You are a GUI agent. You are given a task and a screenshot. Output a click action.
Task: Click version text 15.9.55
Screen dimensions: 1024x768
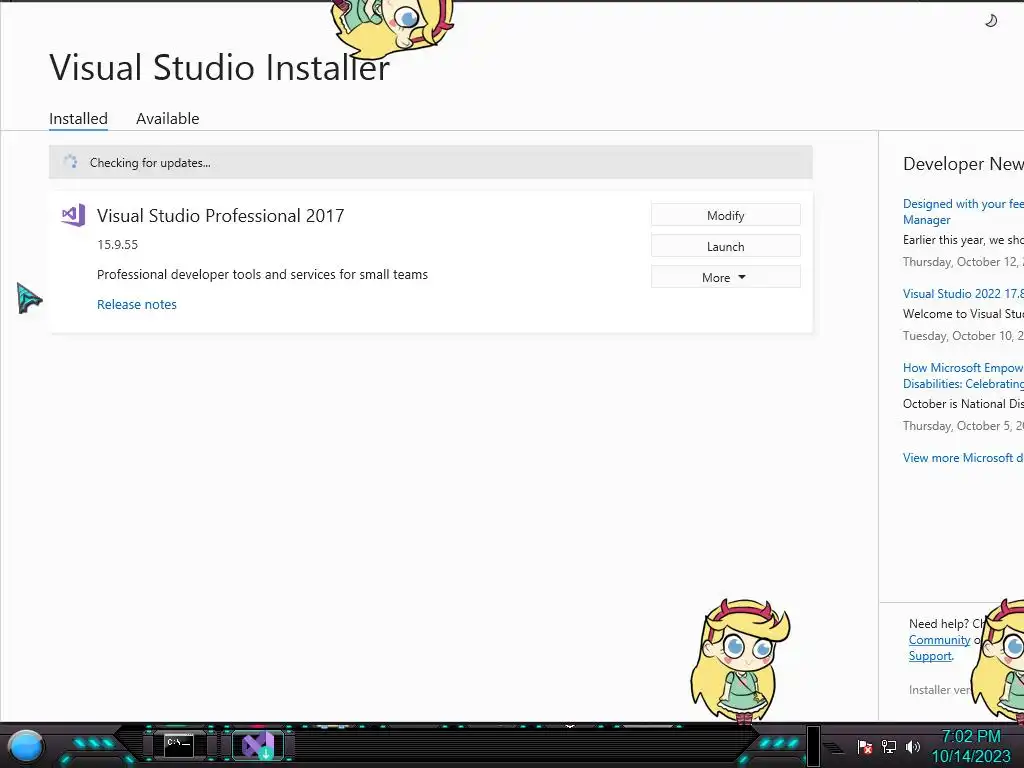click(x=118, y=245)
